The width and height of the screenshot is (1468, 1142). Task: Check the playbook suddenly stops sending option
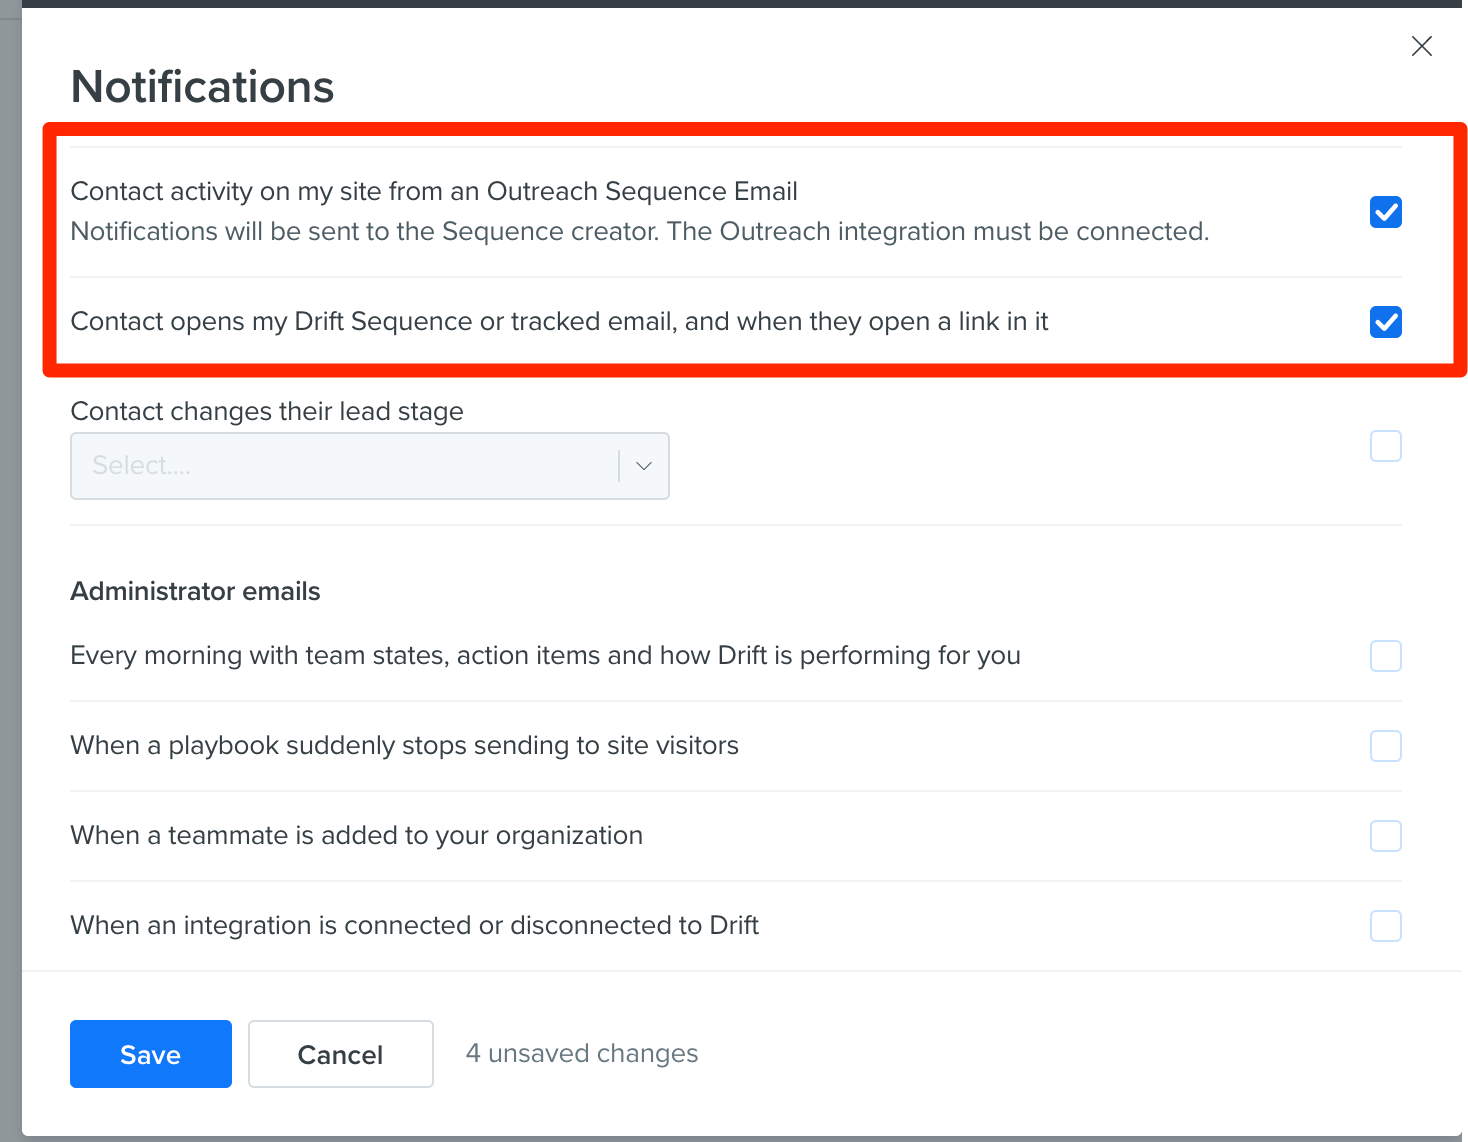point(1385,746)
